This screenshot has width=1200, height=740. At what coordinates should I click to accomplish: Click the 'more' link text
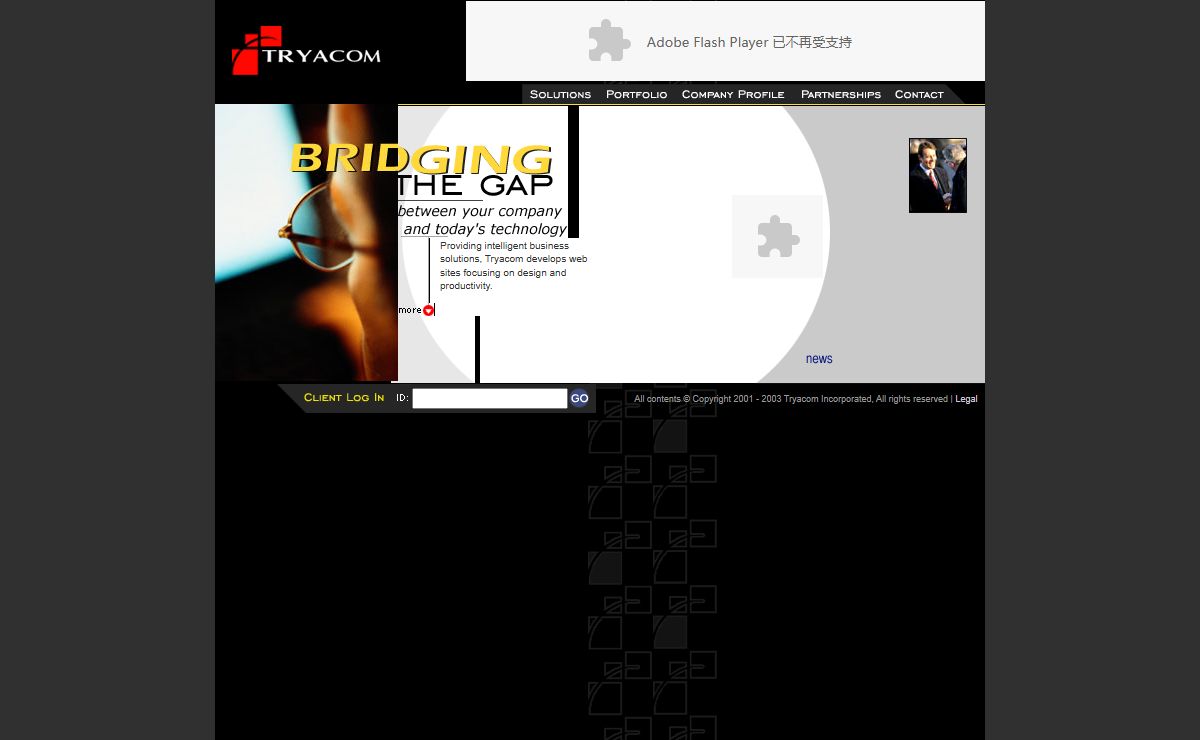(410, 310)
